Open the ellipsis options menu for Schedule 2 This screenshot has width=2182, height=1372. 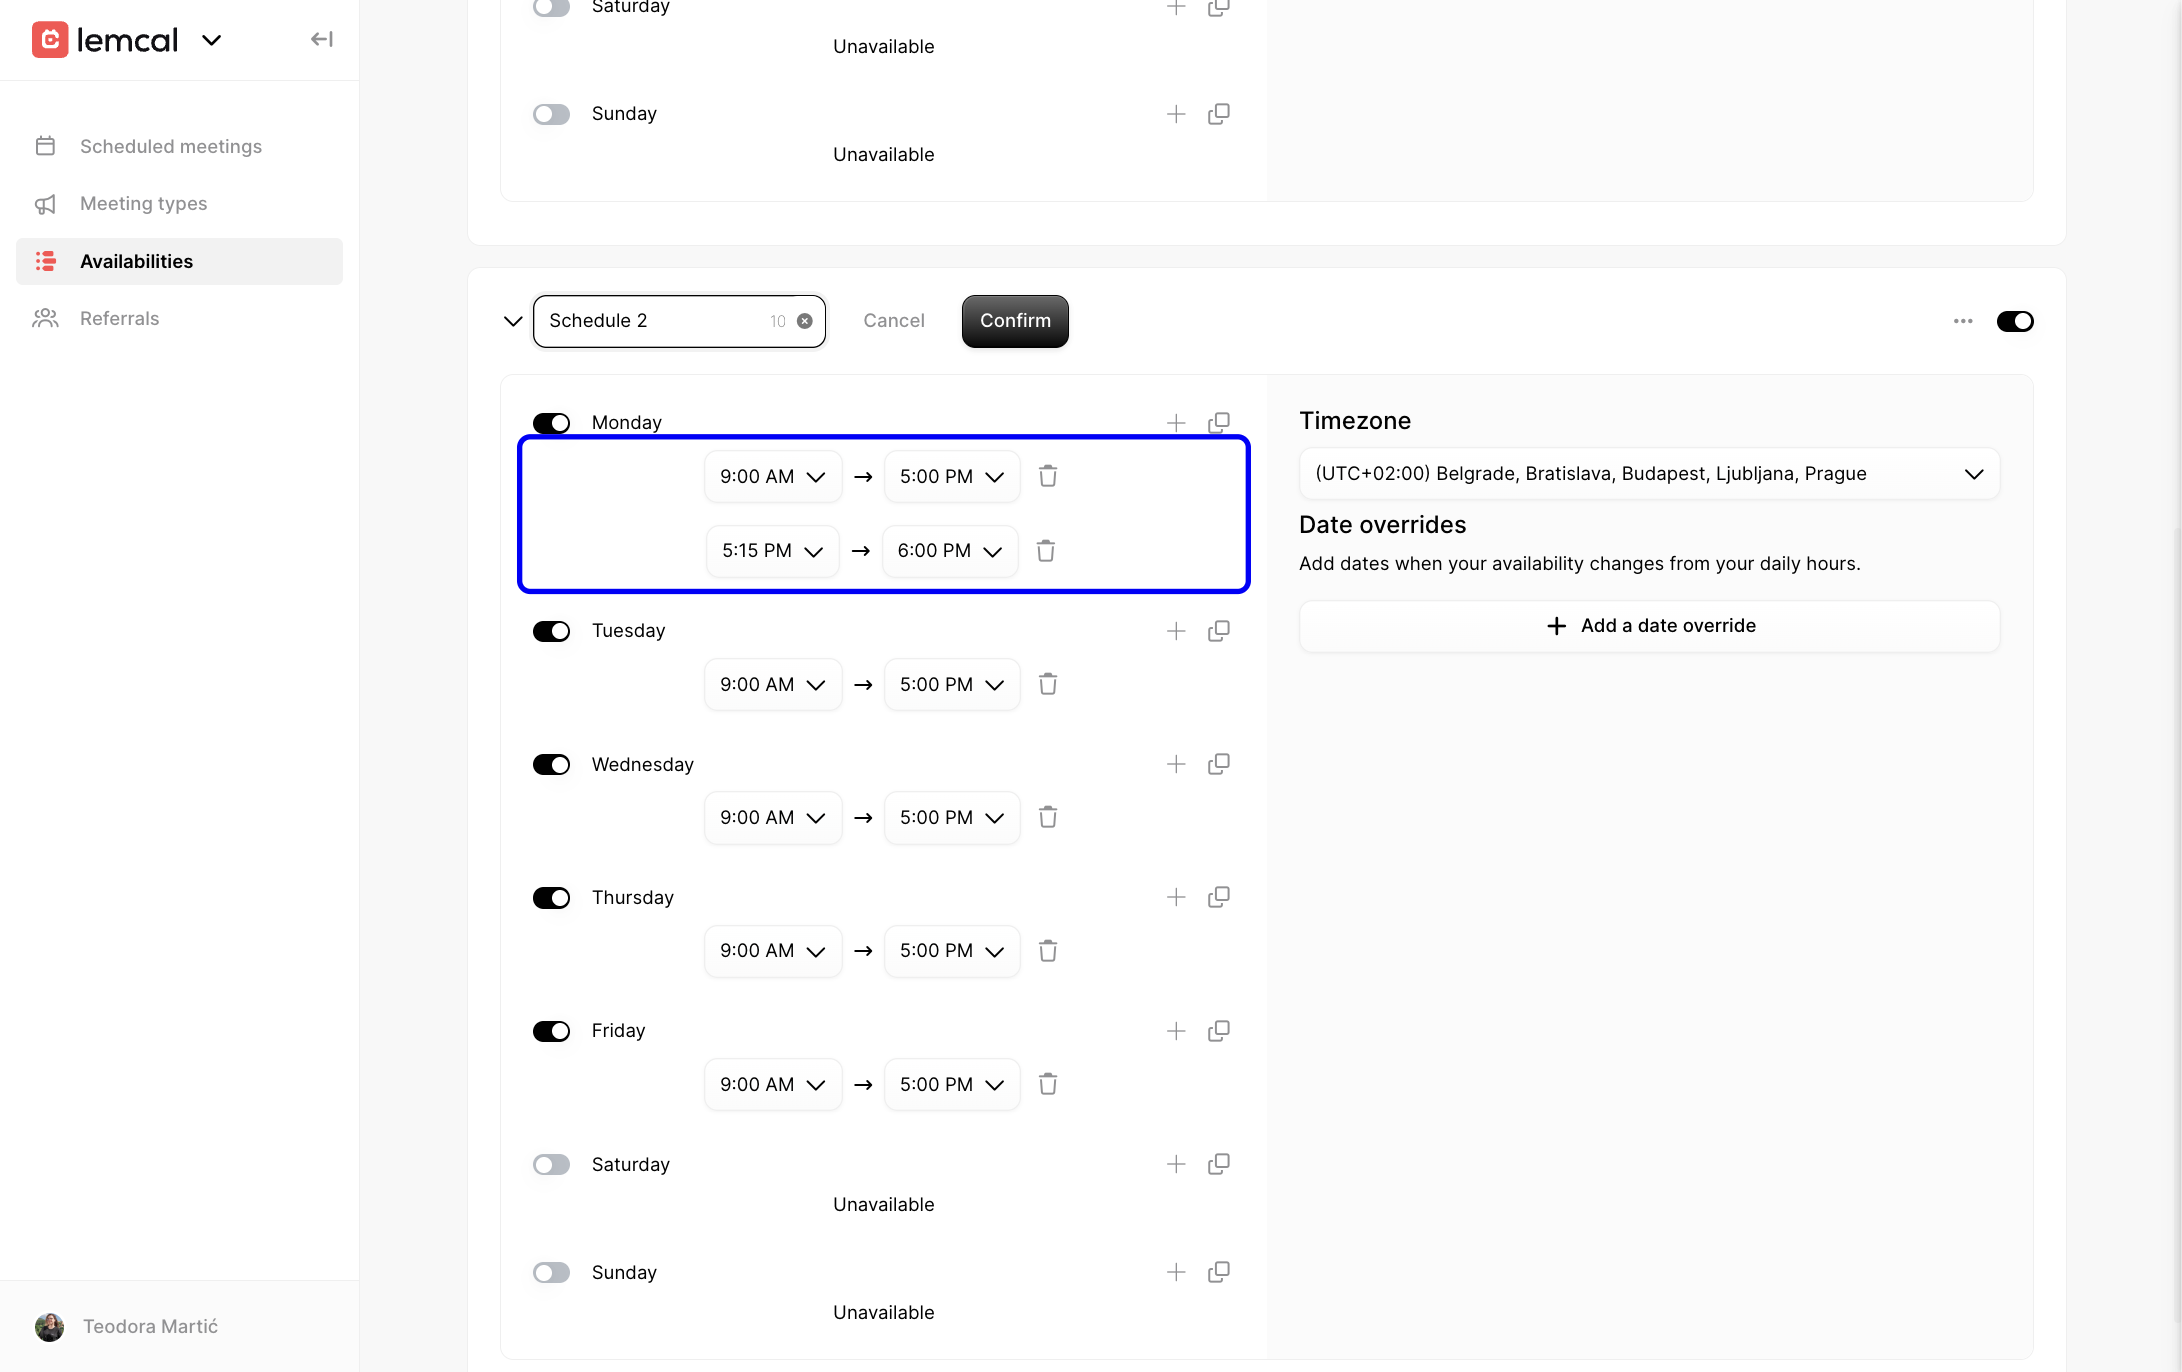1962,321
